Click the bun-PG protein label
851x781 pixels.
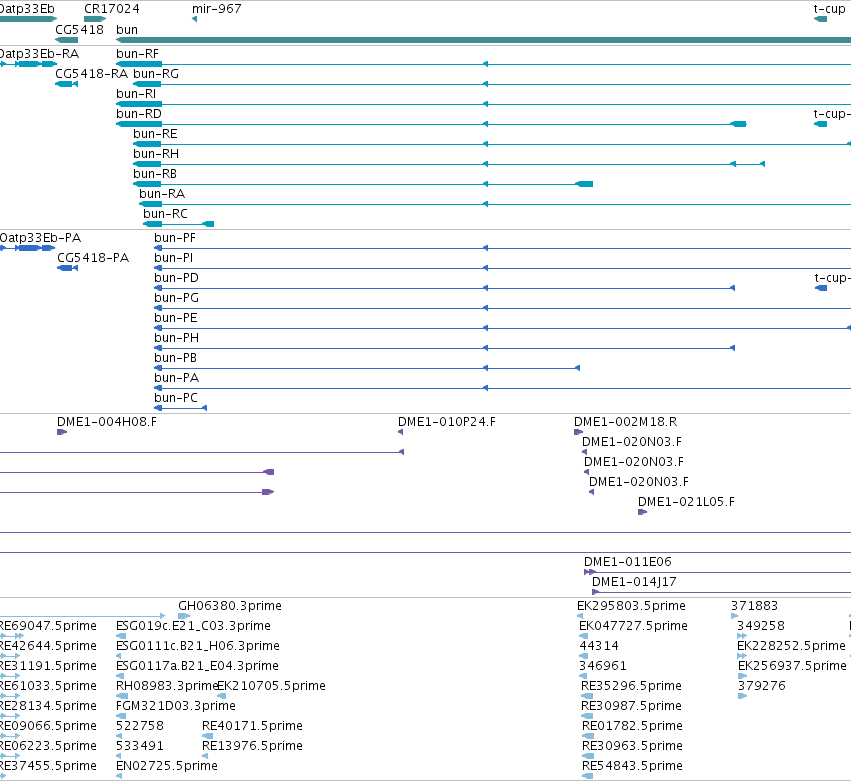[176, 298]
